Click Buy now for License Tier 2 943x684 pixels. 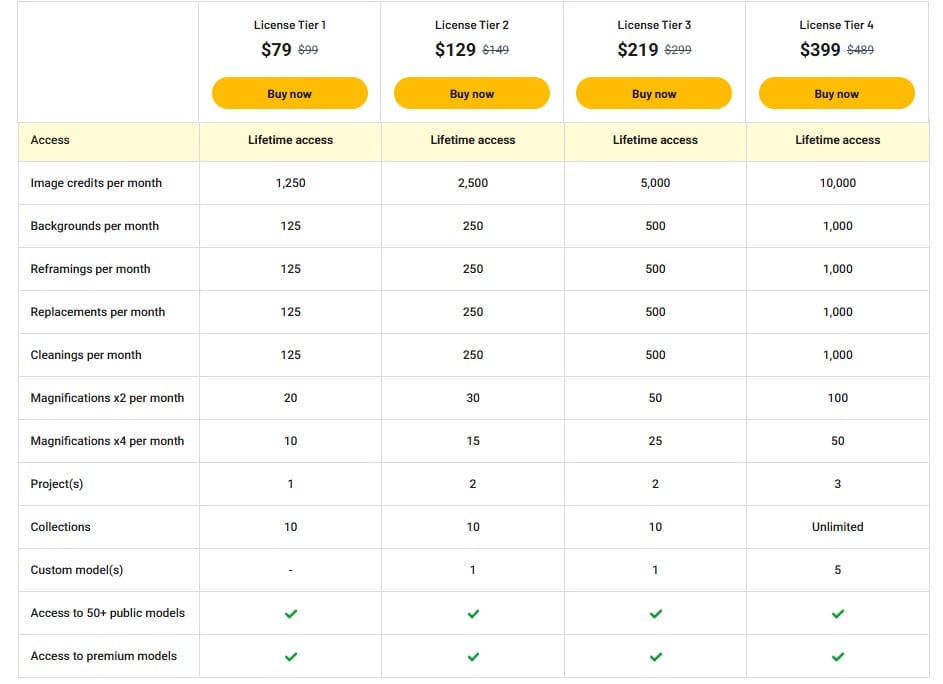coord(472,94)
